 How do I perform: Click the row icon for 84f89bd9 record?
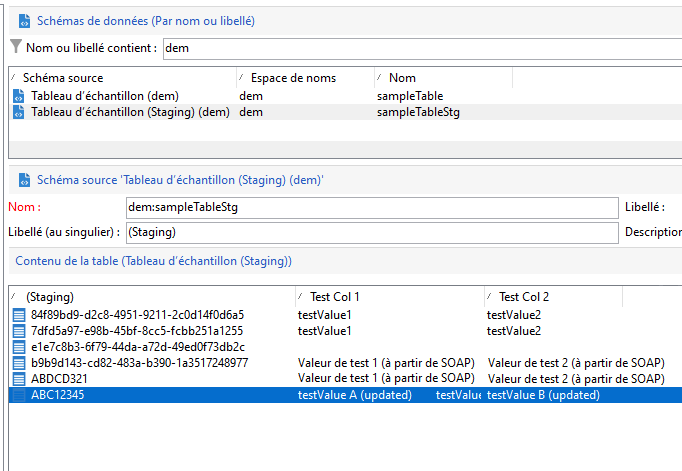pyautogui.click(x=19, y=315)
